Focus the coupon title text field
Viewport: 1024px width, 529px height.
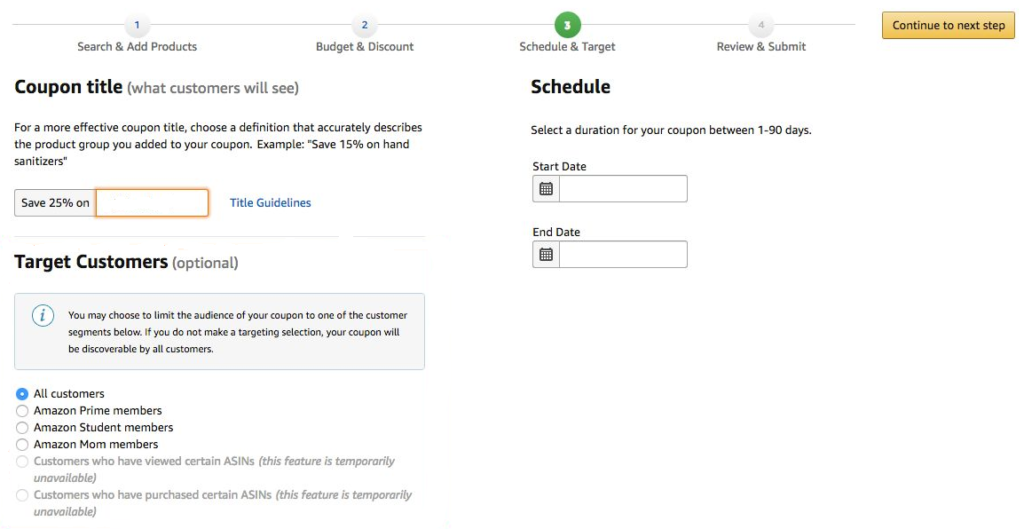[x=152, y=202]
